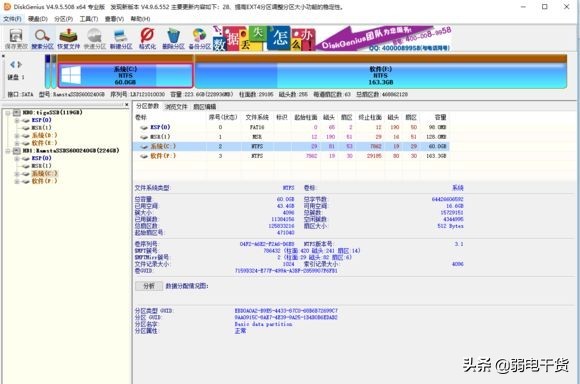Open the 工具(T) menu

point(89,18)
